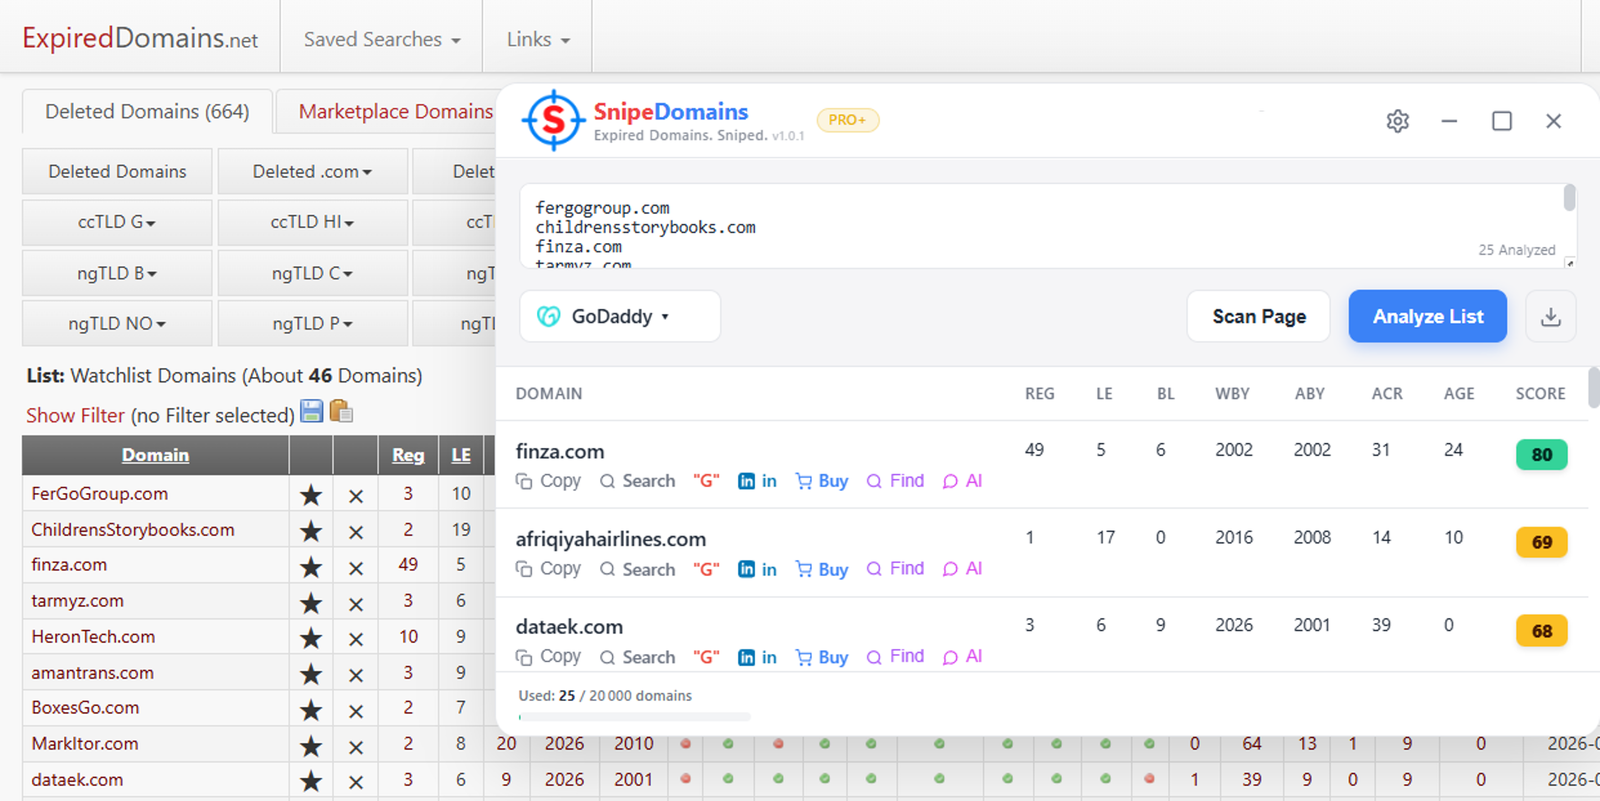Sort table by Domain column header
This screenshot has width=1600, height=801.
coord(155,455)
